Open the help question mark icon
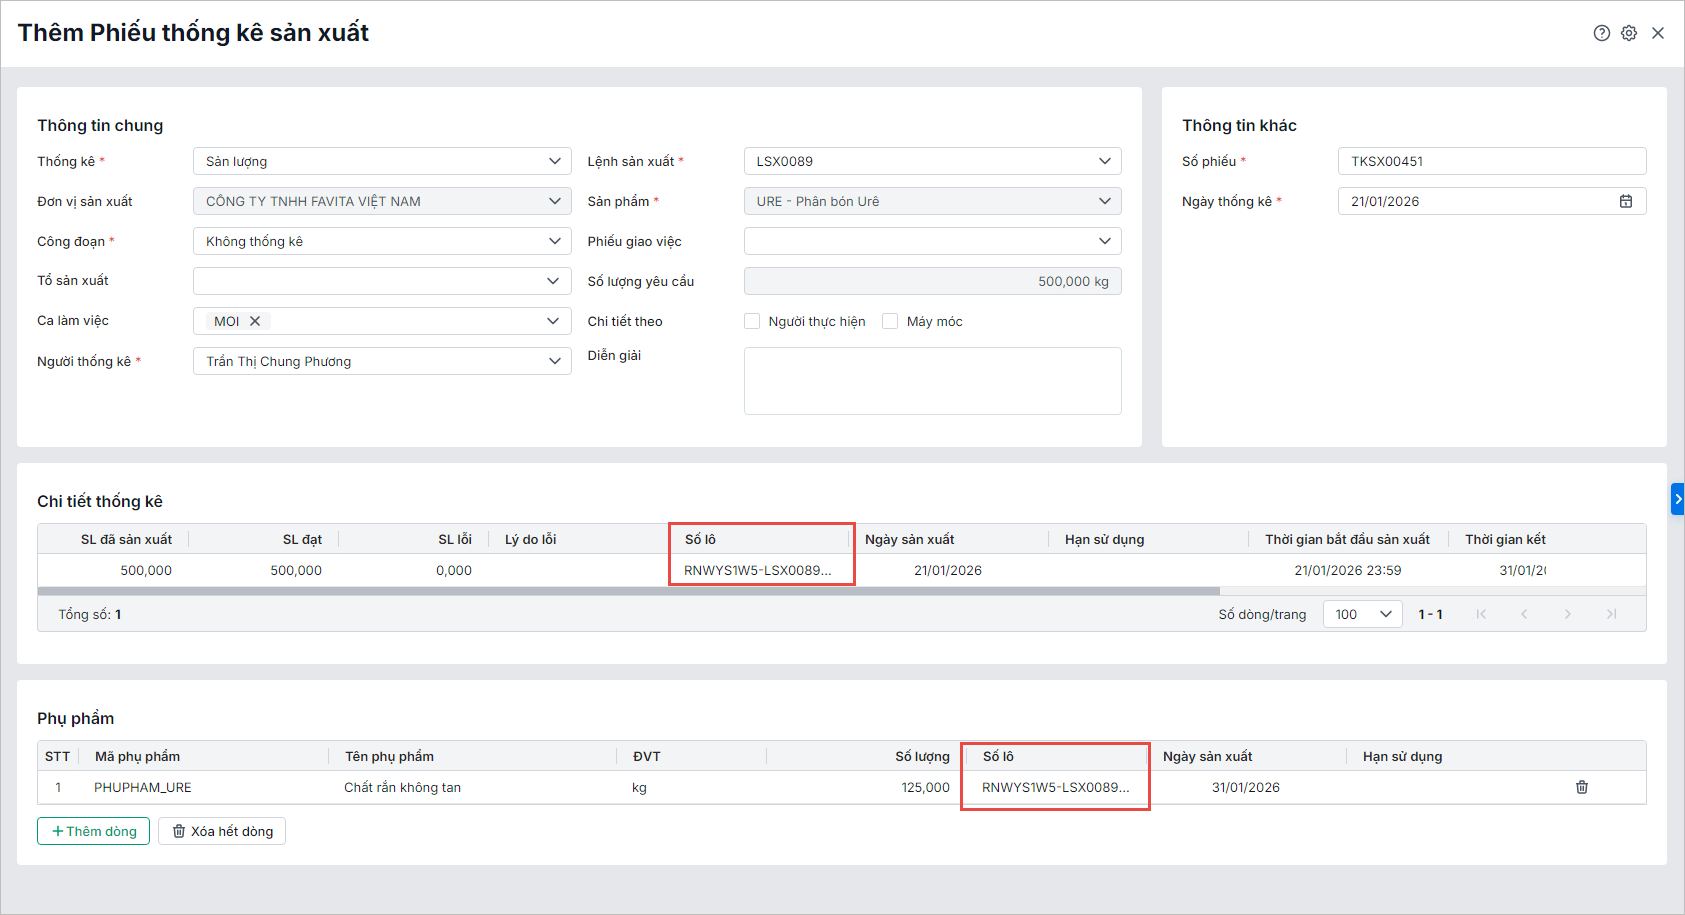 1601,33
